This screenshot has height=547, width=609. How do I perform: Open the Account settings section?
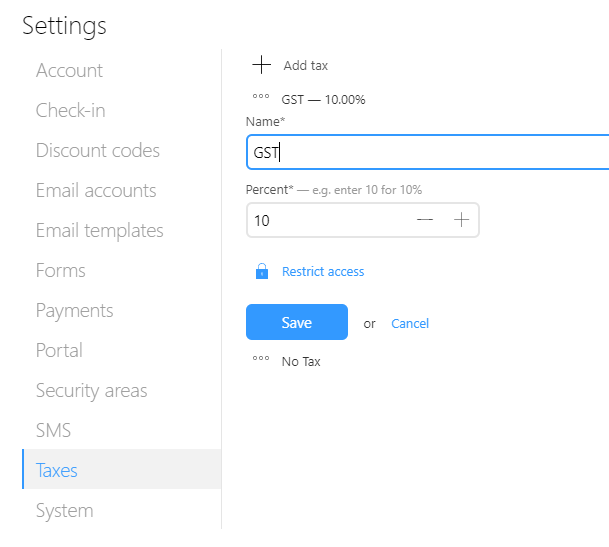click(x=69, y=70)
